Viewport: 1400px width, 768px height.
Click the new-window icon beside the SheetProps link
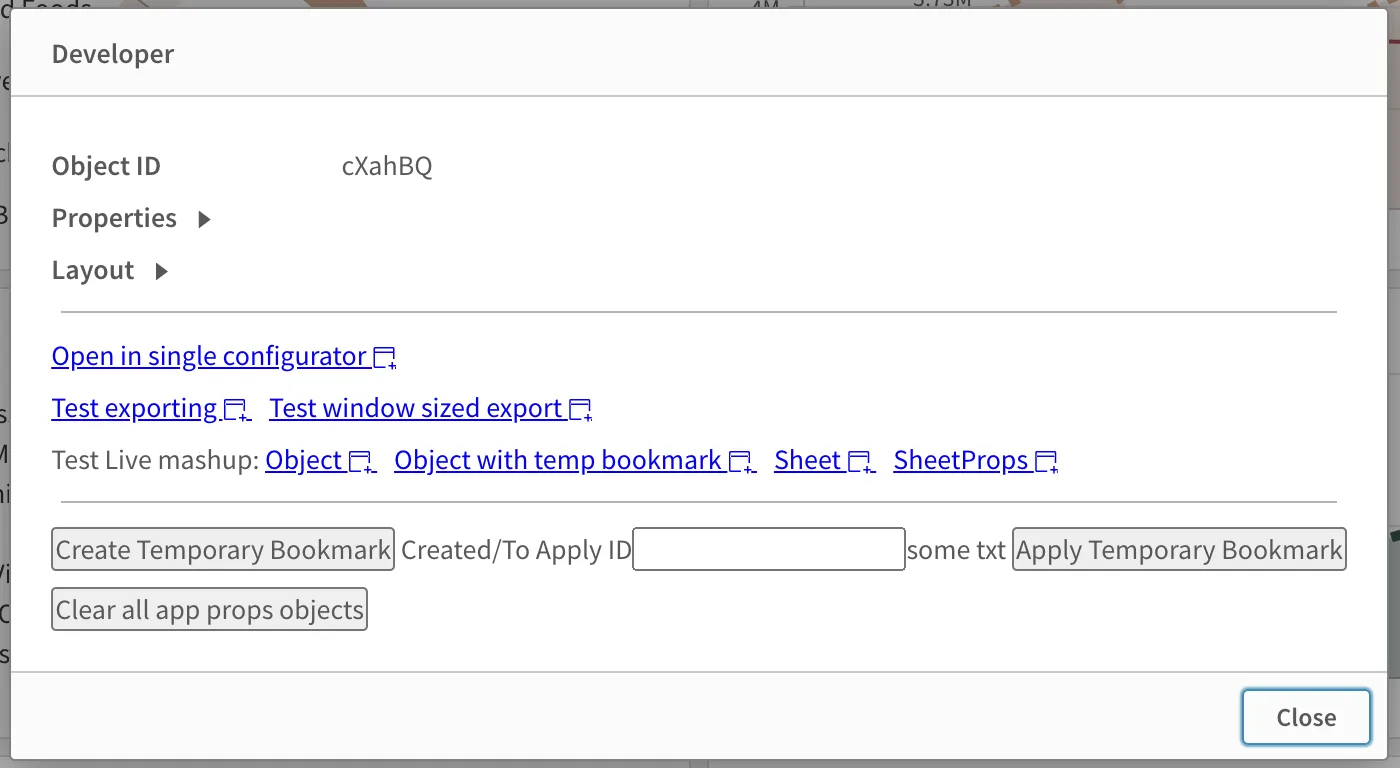(1047, 462)
